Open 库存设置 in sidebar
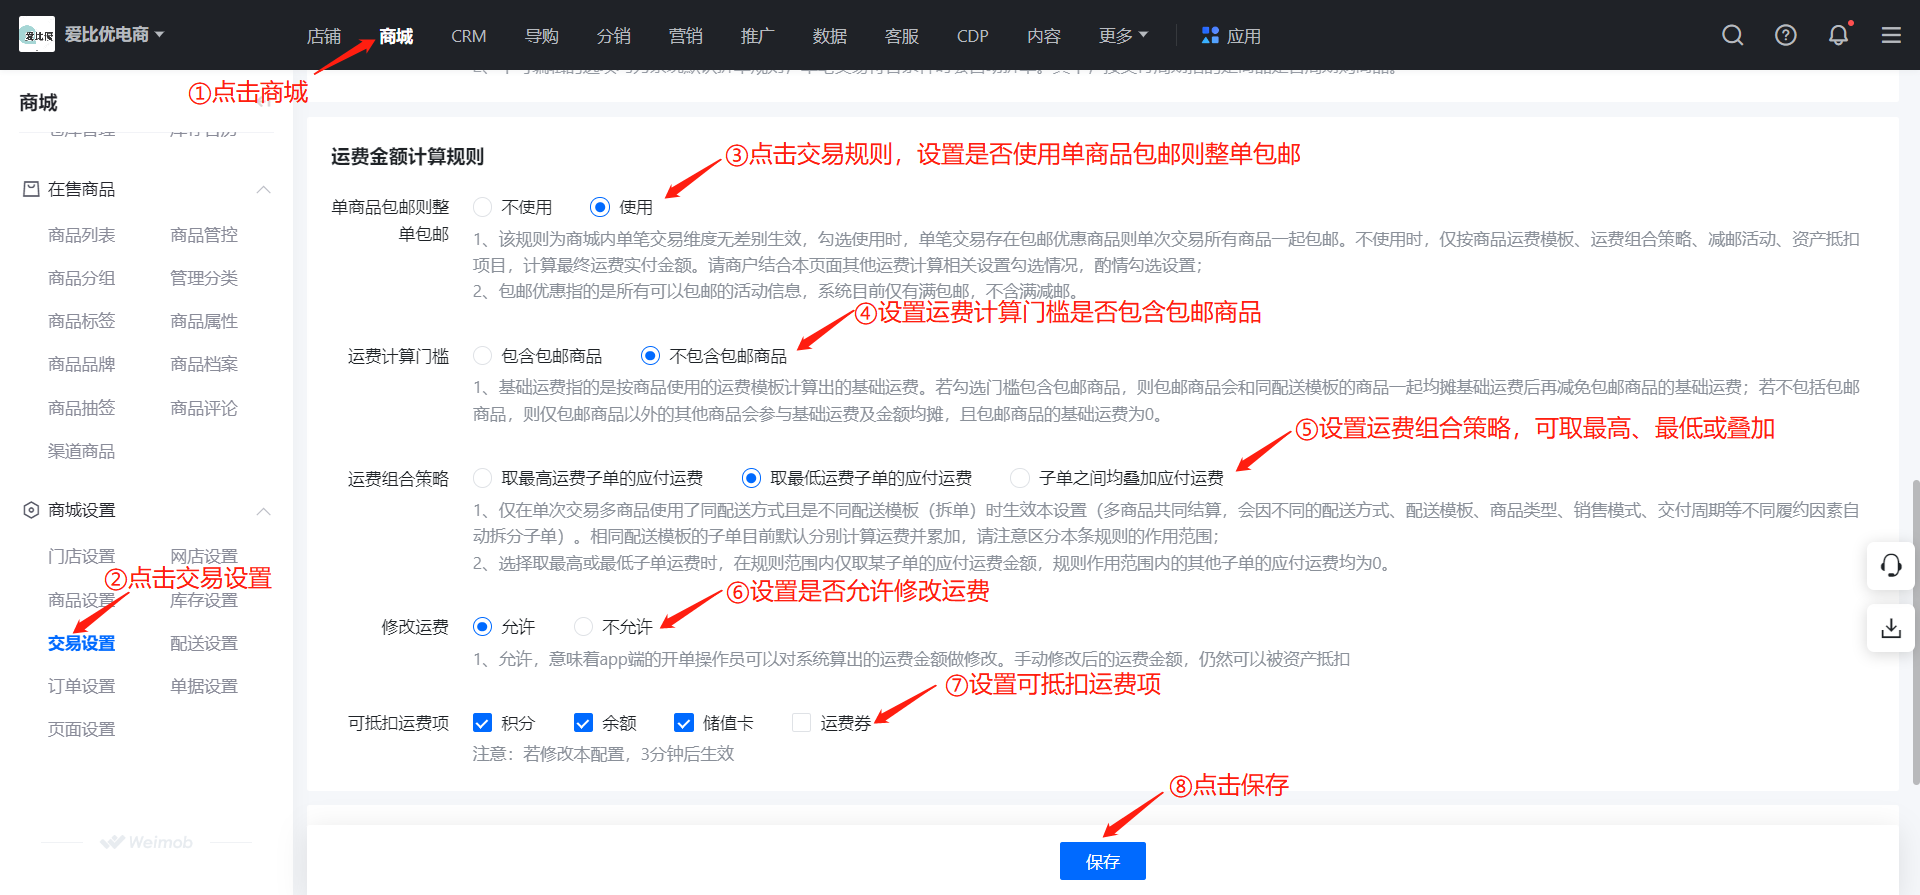The height and width of the screenshot is (895, 1920). pos(204,600)
